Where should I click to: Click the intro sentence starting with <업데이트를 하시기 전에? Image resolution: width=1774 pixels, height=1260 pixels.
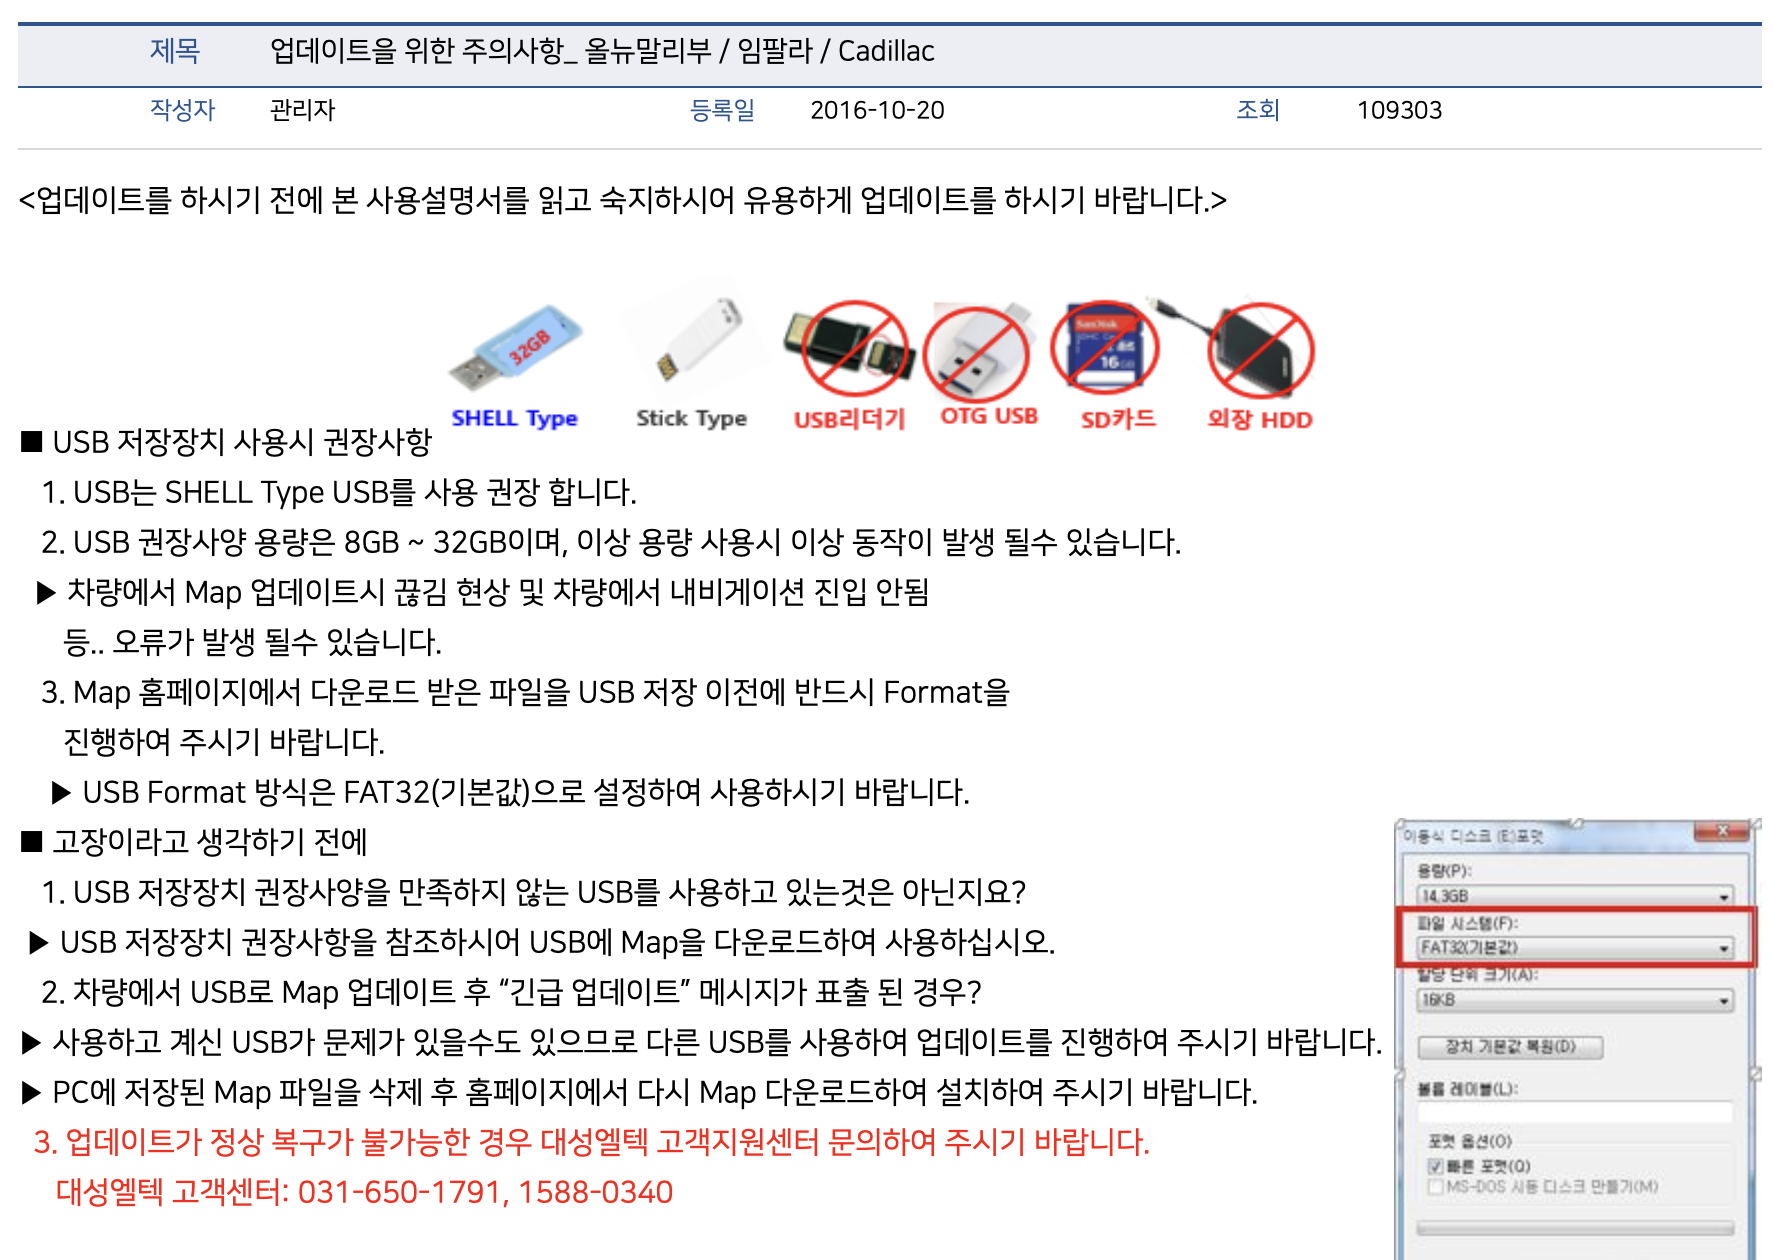622,200
